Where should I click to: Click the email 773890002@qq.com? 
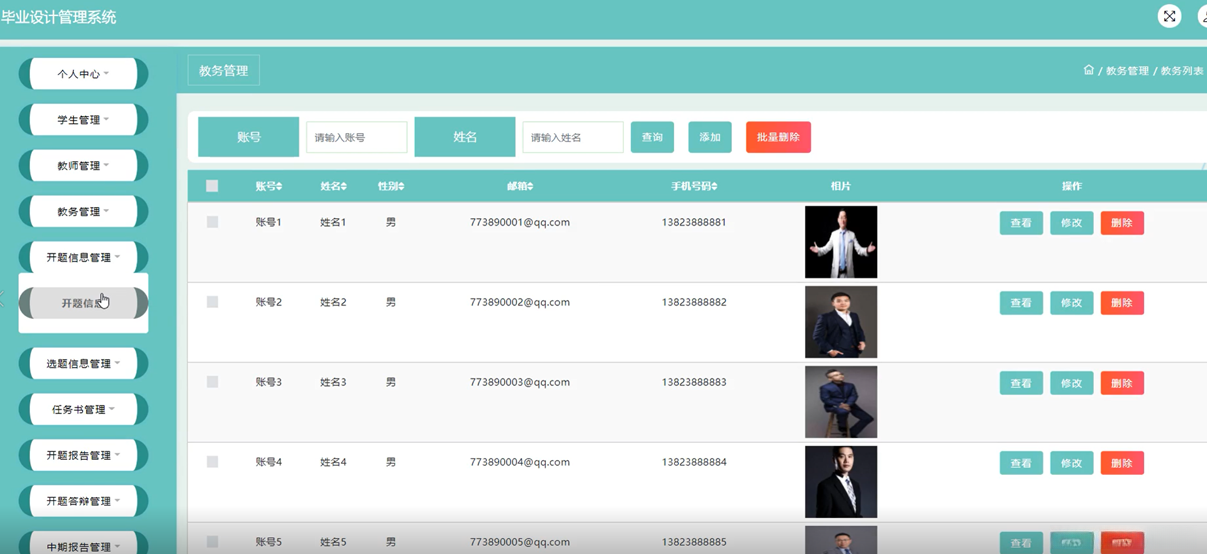pyautogui.click(x=520, y=302)
